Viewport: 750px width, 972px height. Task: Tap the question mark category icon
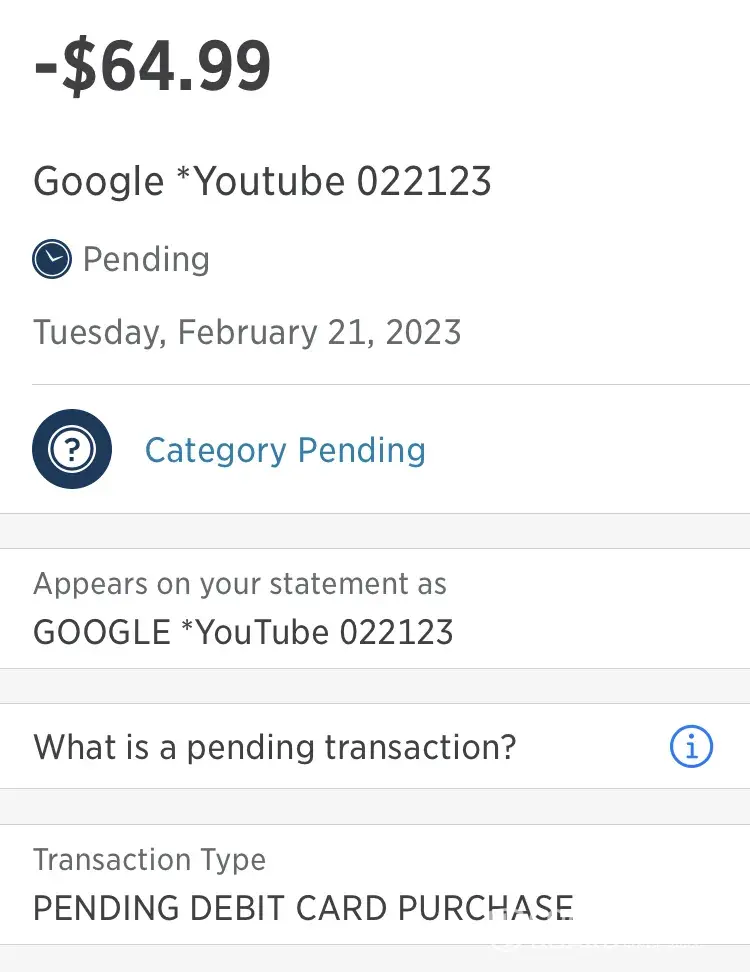pos(72,450)
